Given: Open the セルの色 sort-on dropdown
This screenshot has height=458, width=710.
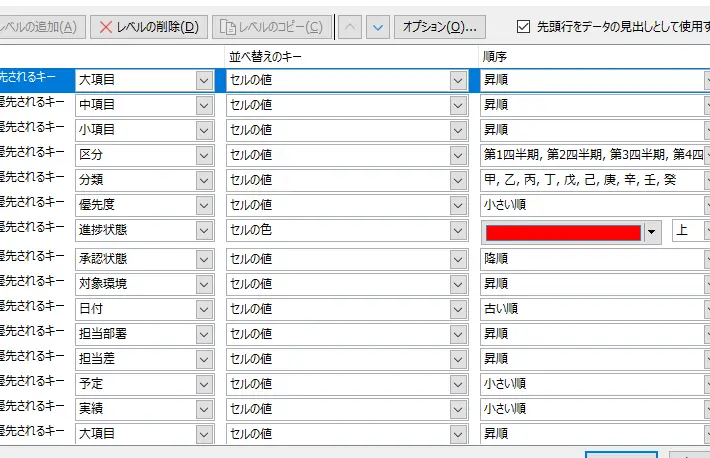Looking at the screenshot, I should click(347, 230).
